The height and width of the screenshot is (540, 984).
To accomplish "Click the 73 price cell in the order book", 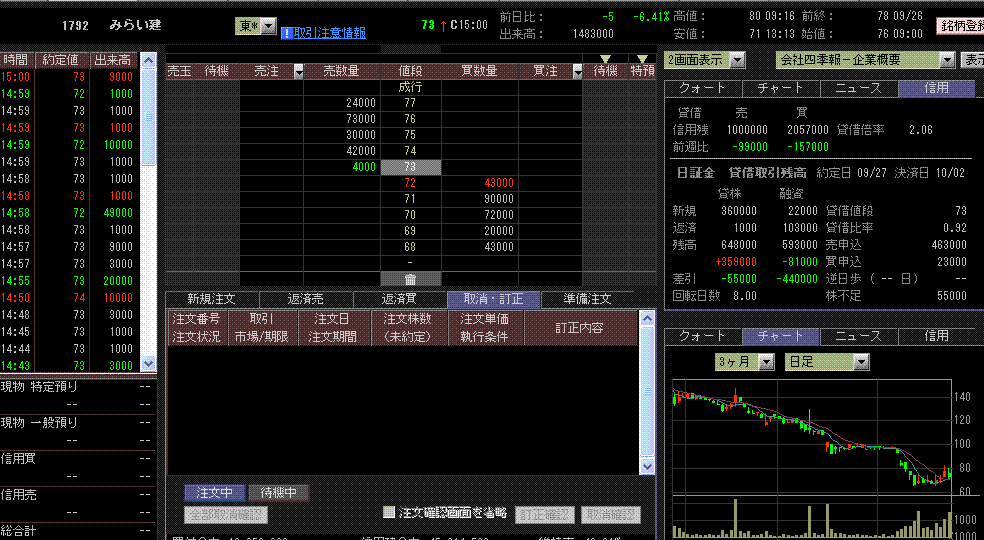I will 410,167.
